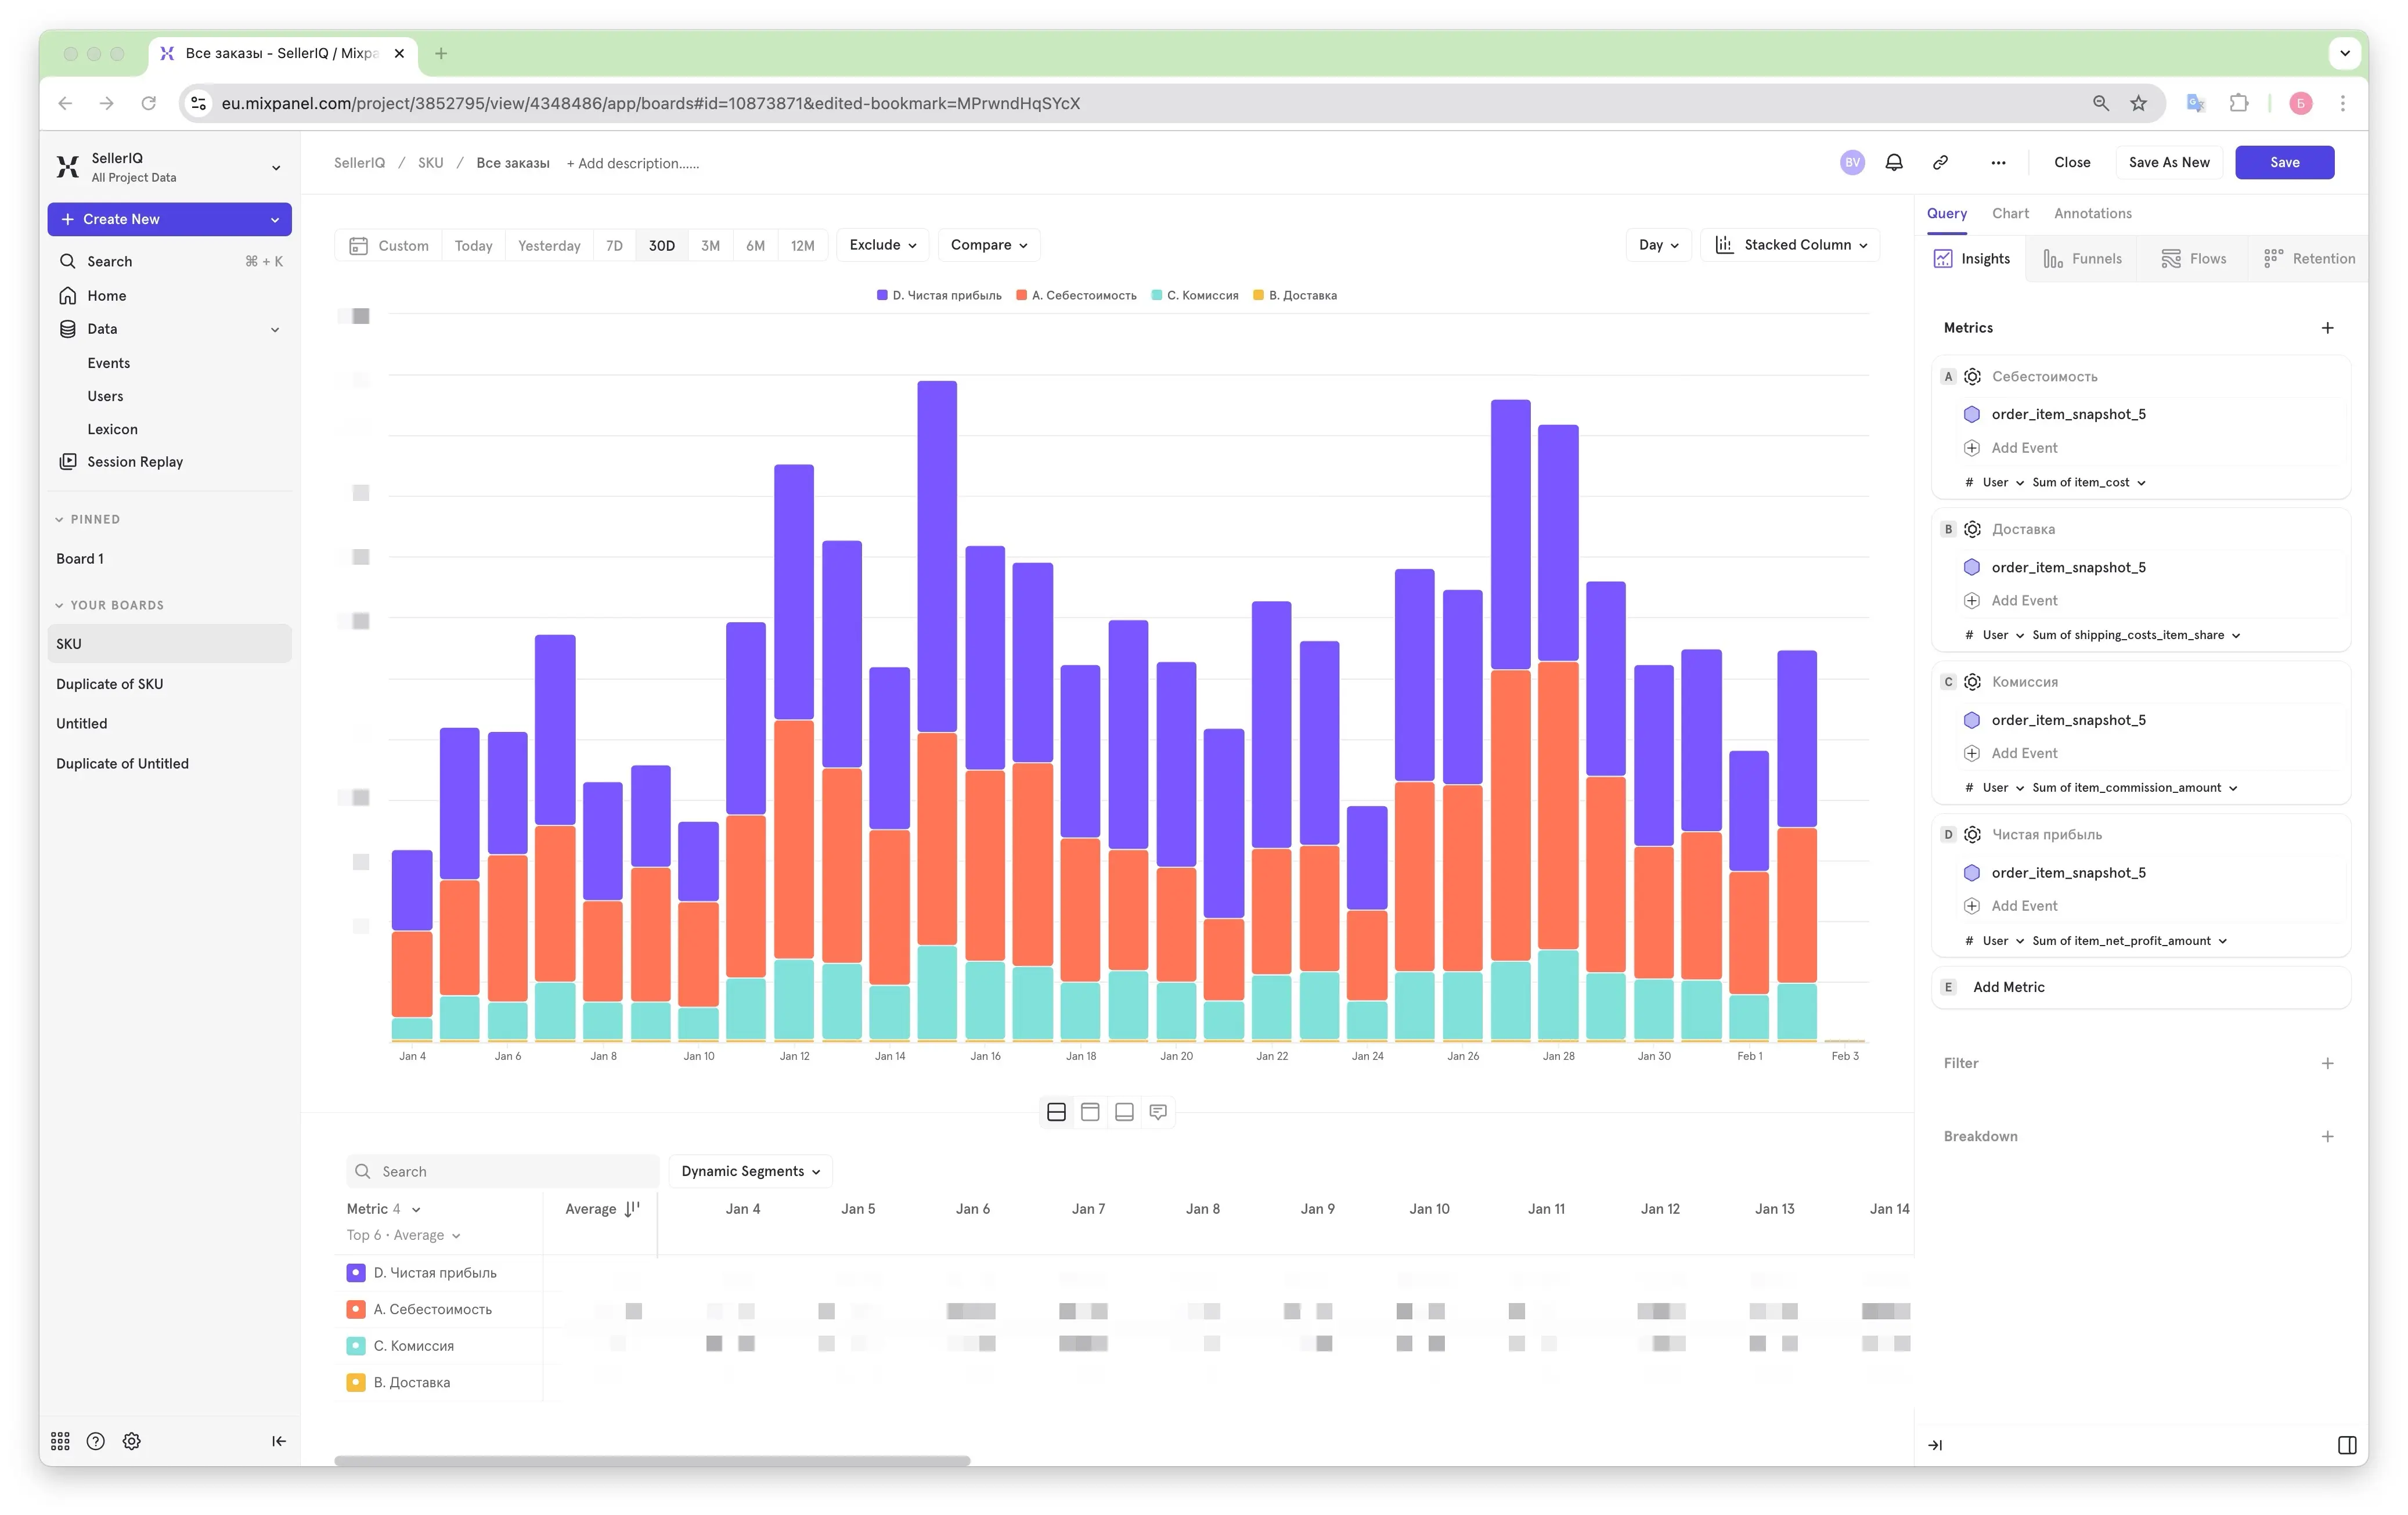Add a filter with plus icon
2408x1515 pixels.
(x=2328, y=1063)
